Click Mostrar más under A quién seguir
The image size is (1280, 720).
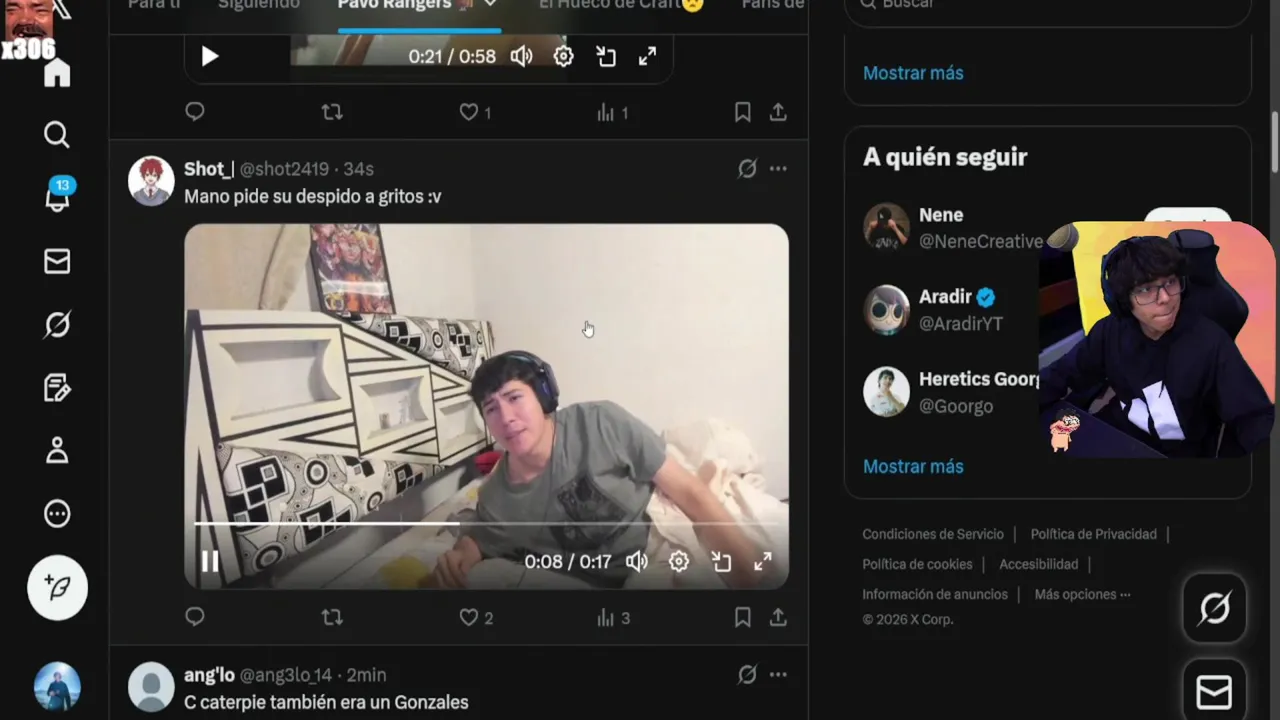coord(913,466)
